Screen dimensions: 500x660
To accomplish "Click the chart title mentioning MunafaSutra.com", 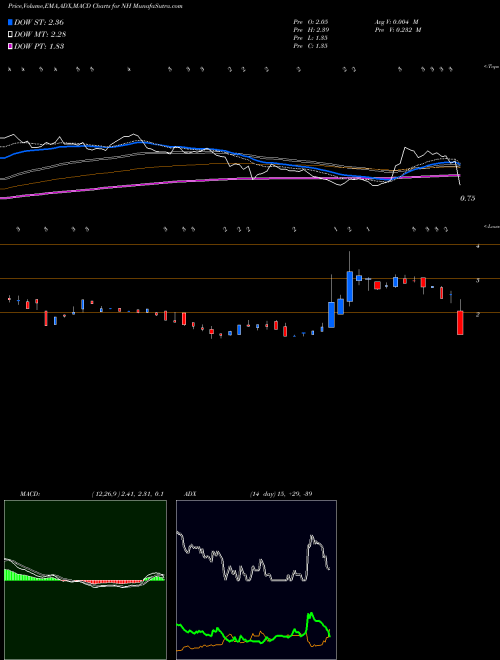I will 95,7.
